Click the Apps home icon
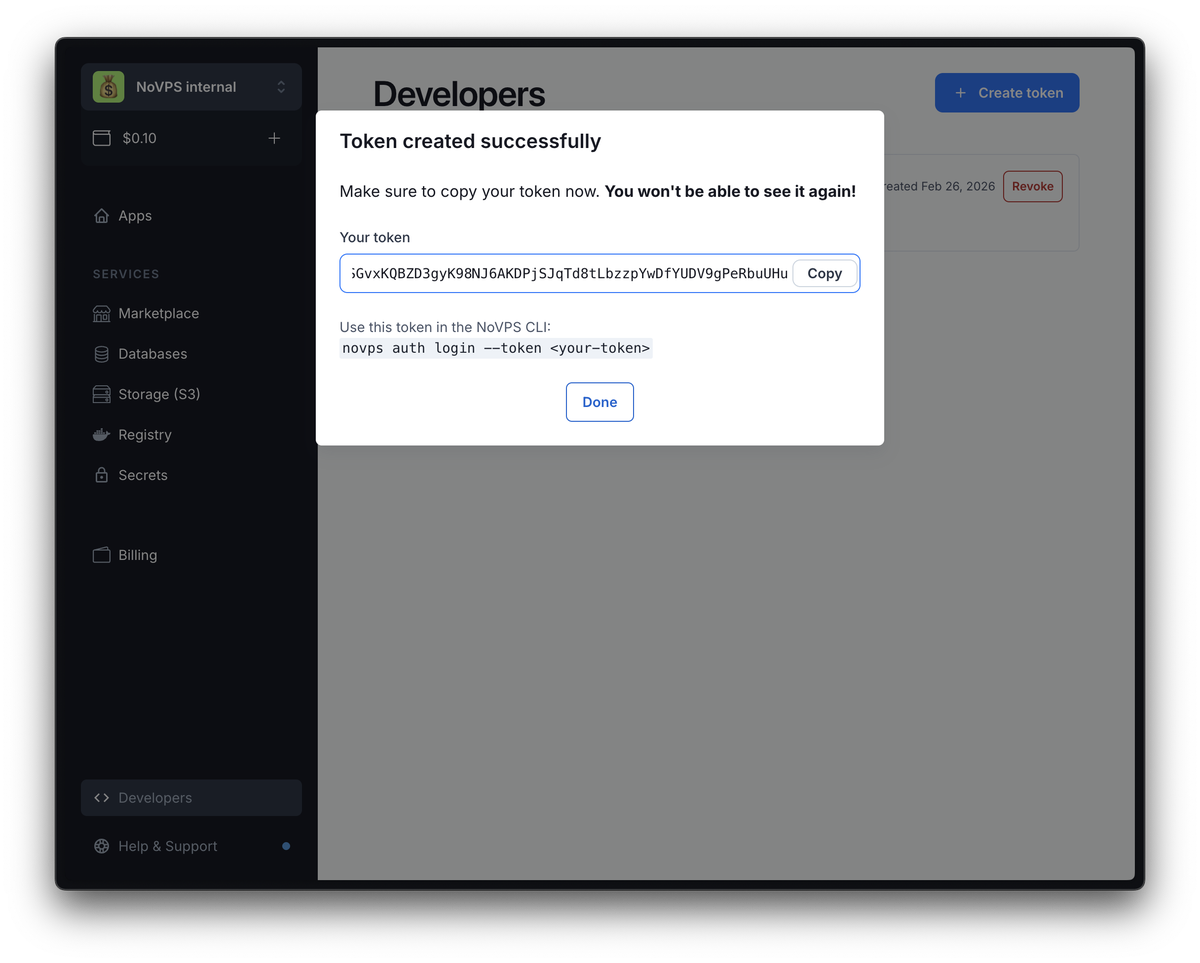 click(101, 216)
